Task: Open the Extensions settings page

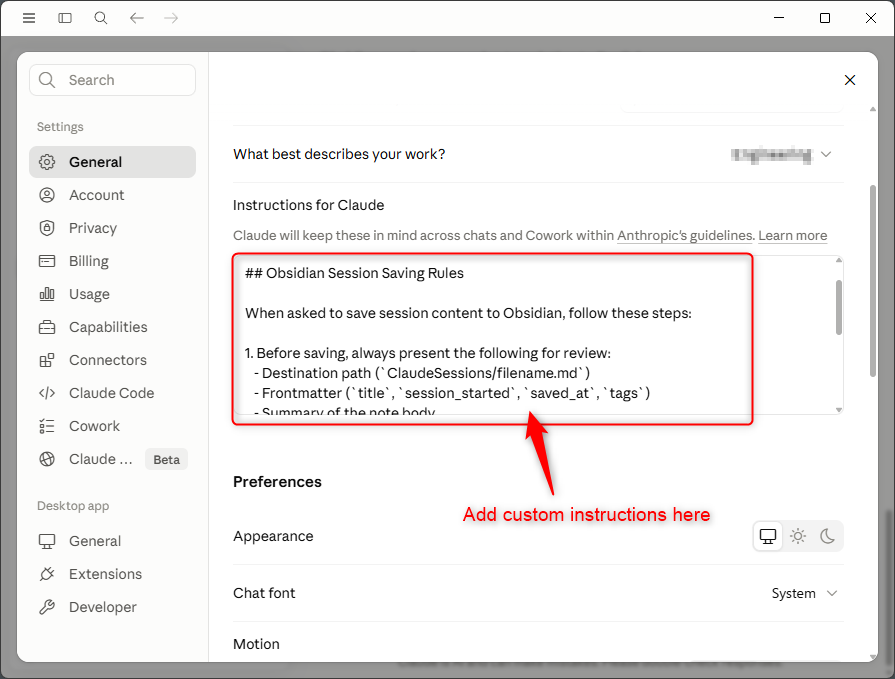Action: click(112, 574)
